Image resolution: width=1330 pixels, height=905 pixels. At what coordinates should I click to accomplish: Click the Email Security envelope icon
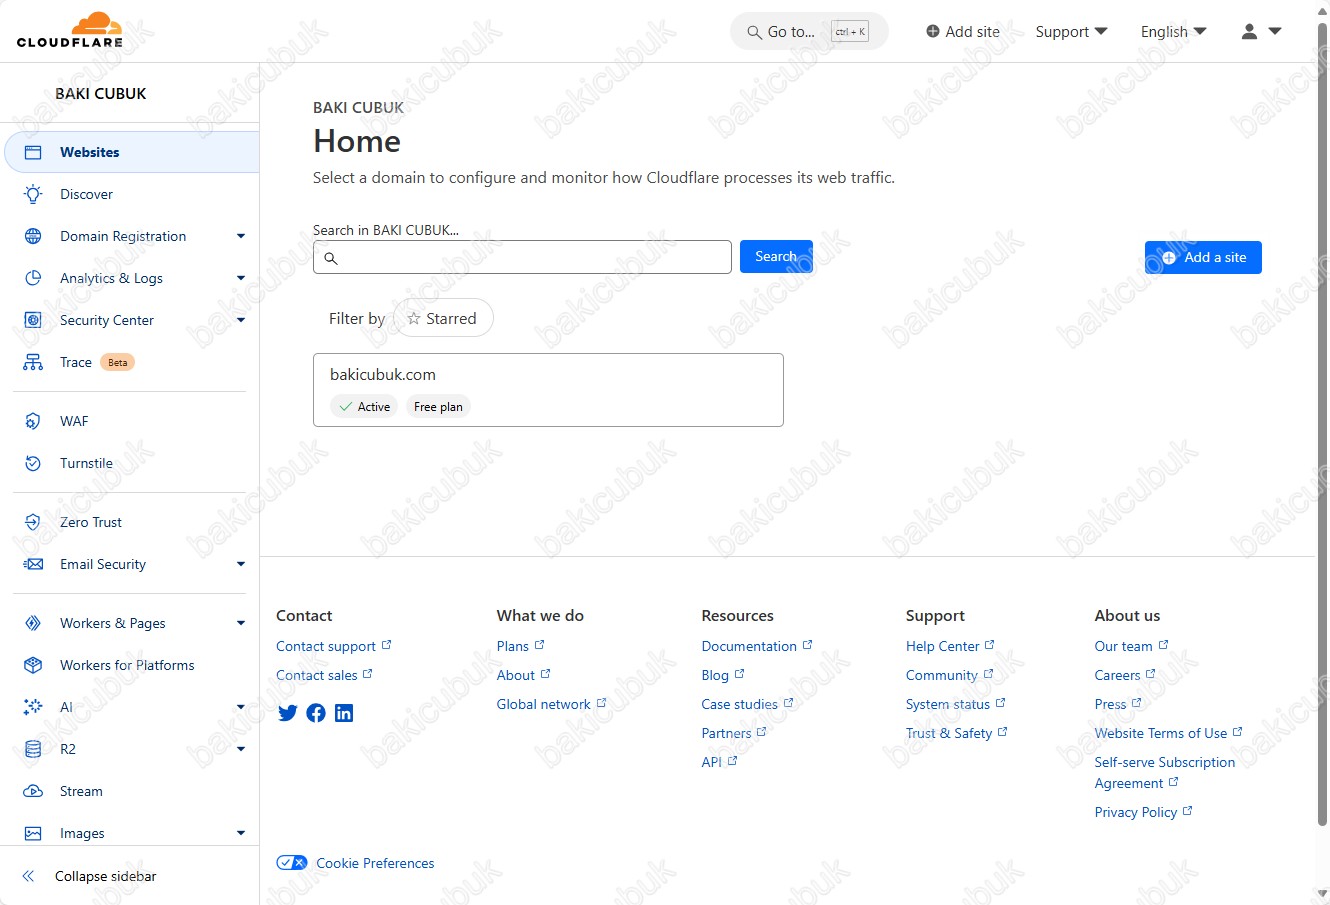33,564
